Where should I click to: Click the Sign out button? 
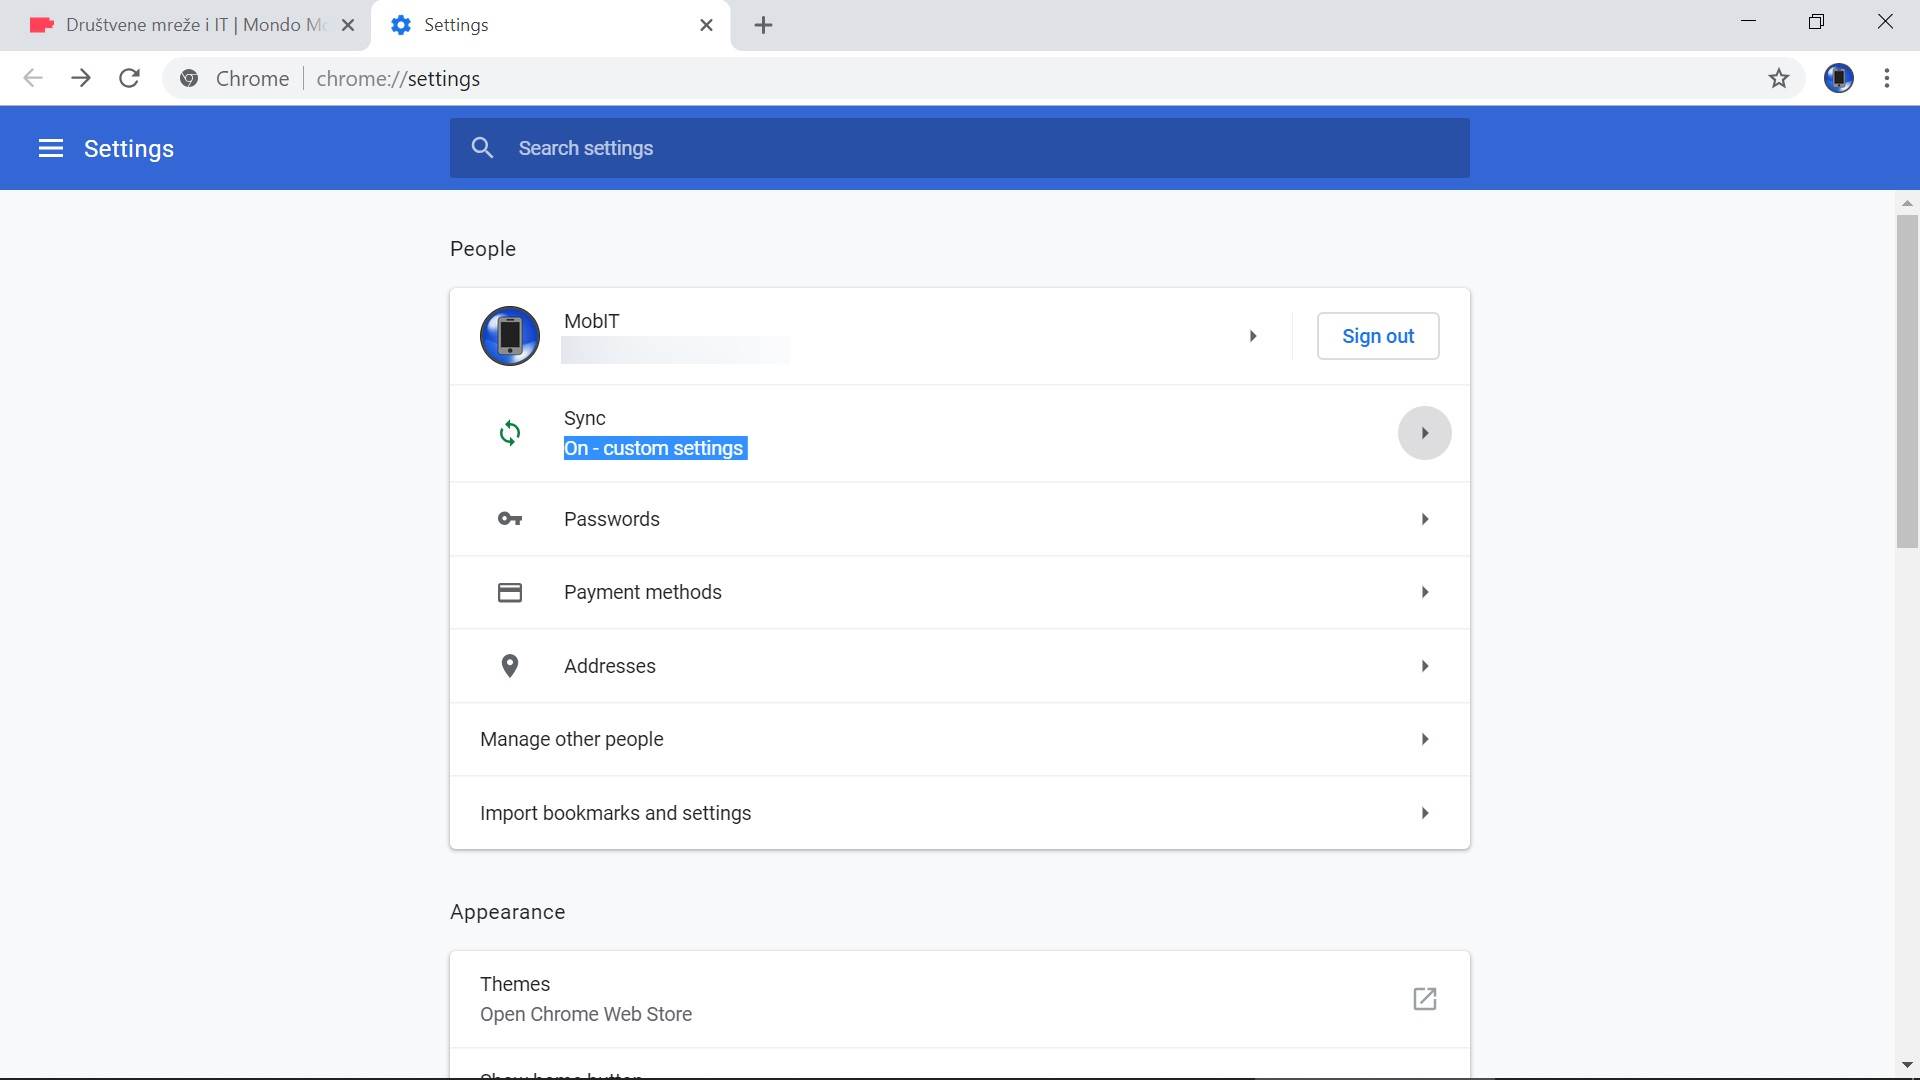tap(1377, 336)
